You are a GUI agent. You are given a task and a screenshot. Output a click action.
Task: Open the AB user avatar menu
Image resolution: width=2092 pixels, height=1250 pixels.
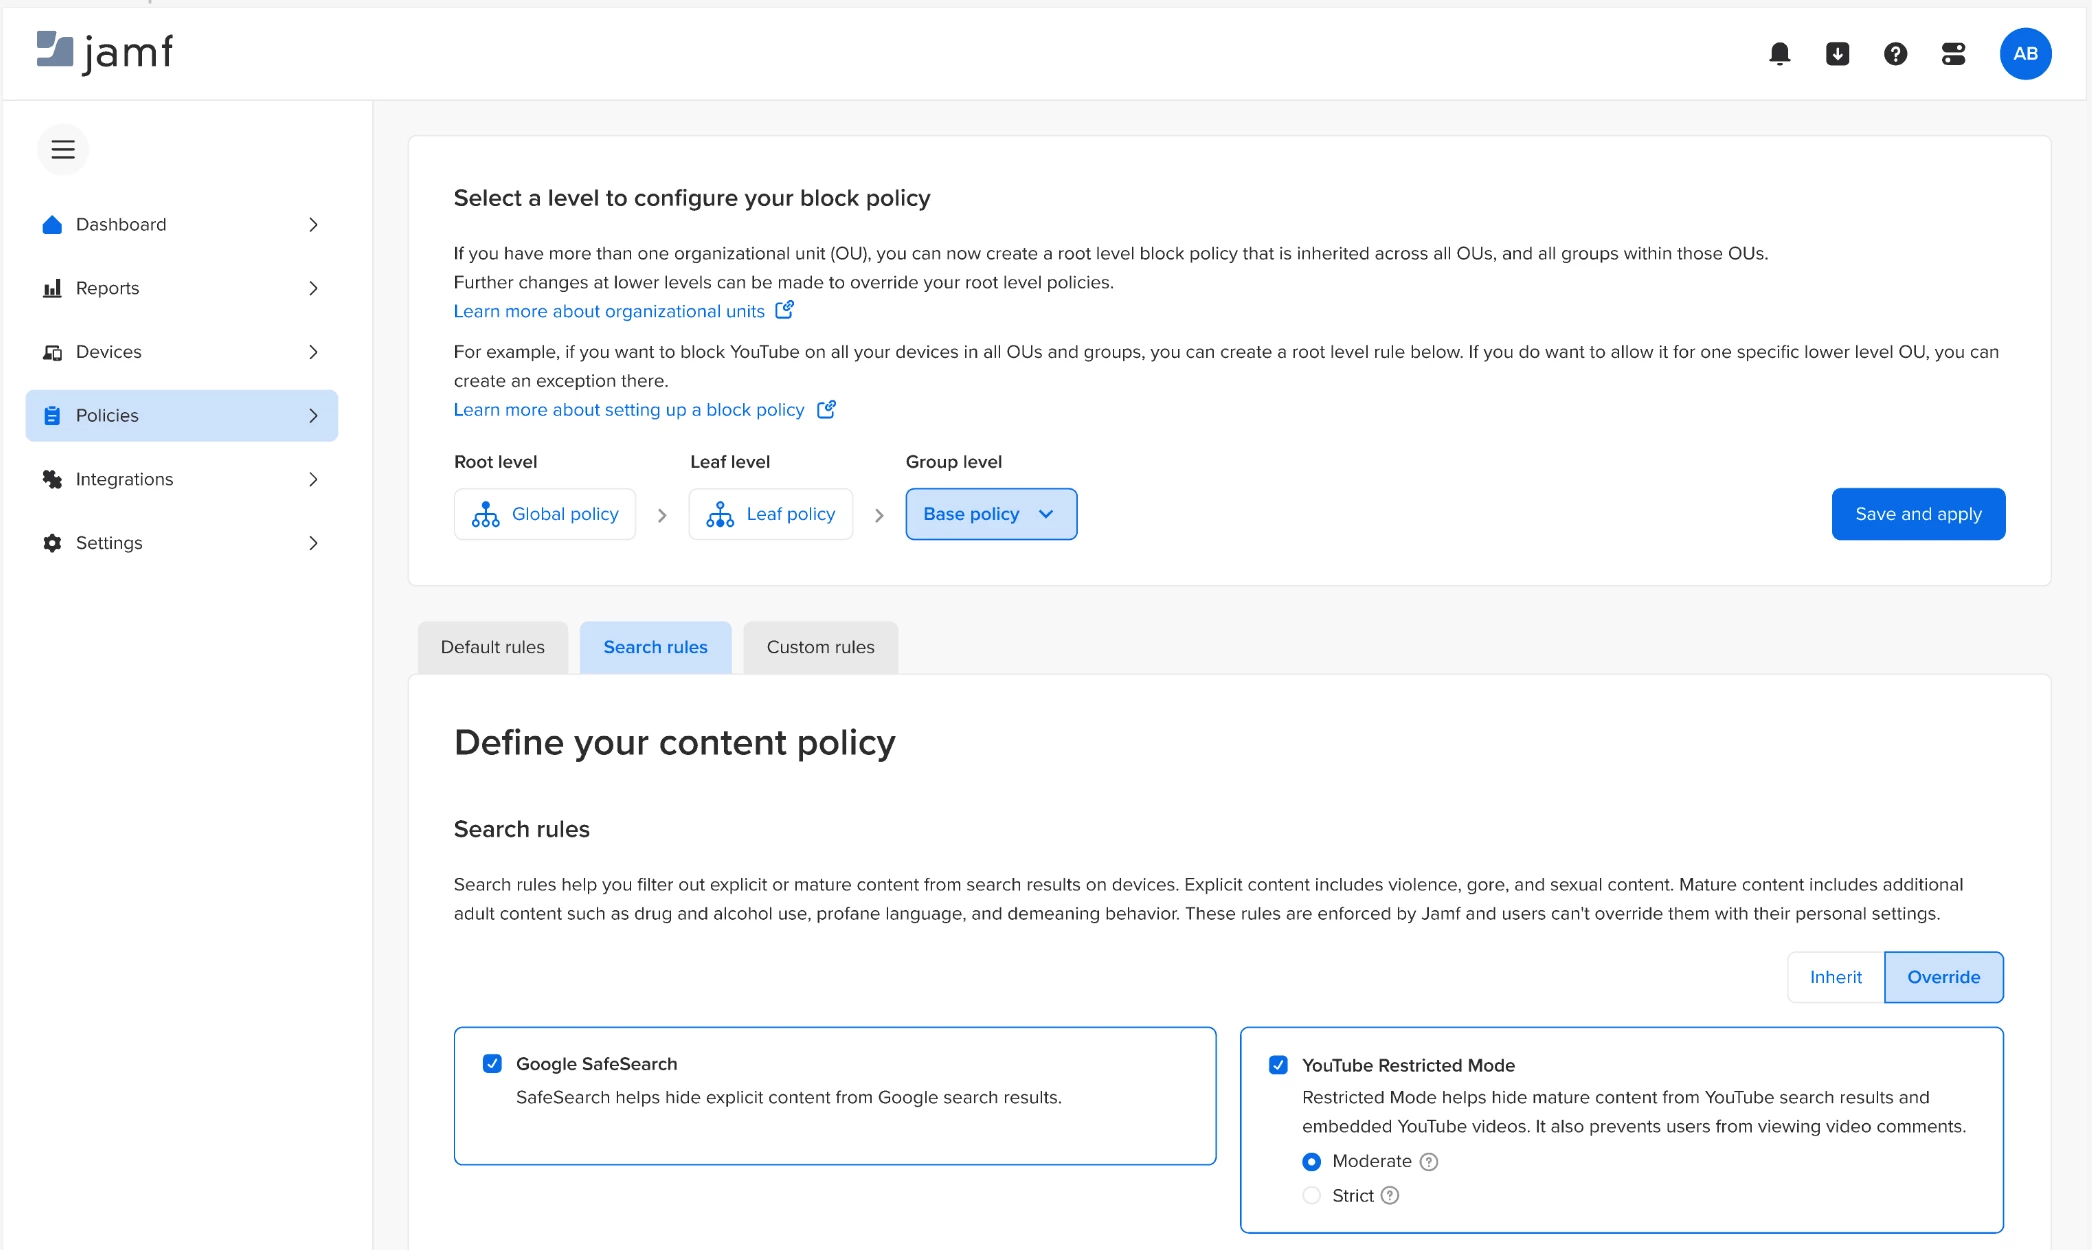[x=2025, y=54]
